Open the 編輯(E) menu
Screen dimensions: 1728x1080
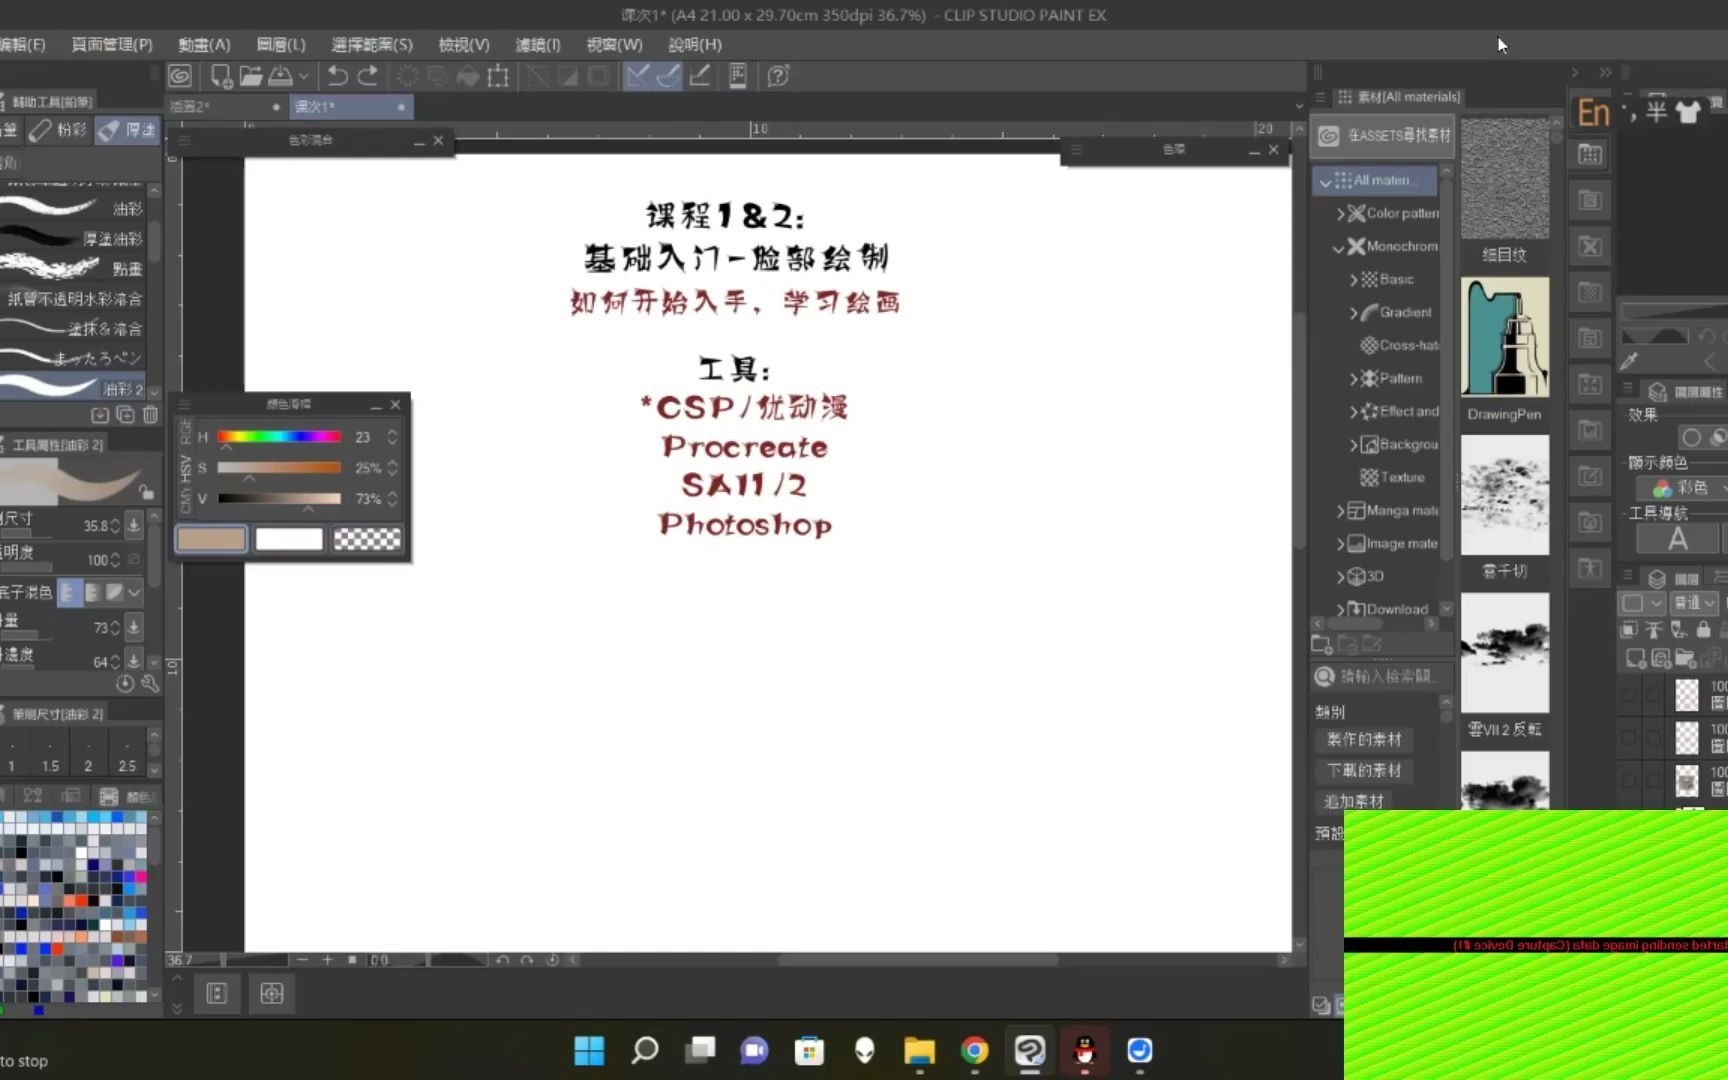22,44
